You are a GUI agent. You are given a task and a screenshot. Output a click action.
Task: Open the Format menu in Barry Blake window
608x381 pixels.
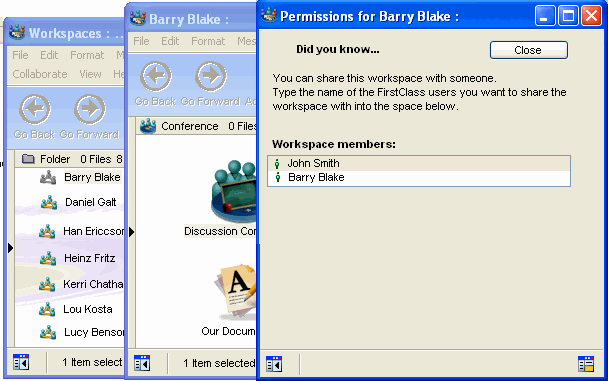208,41
